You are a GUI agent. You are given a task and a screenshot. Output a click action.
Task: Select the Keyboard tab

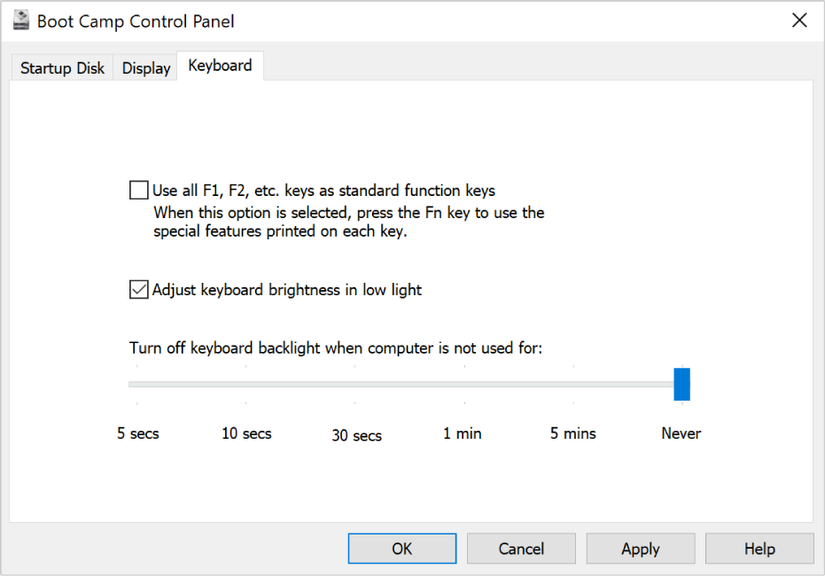219,65
